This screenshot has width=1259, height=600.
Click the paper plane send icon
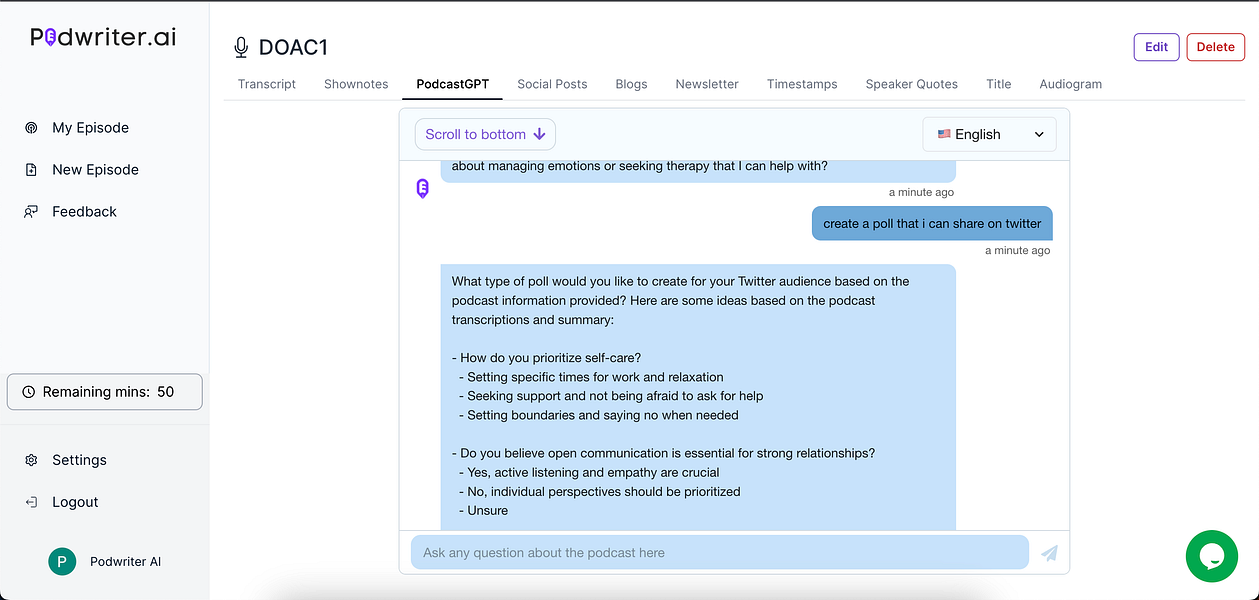[1049, 552]
